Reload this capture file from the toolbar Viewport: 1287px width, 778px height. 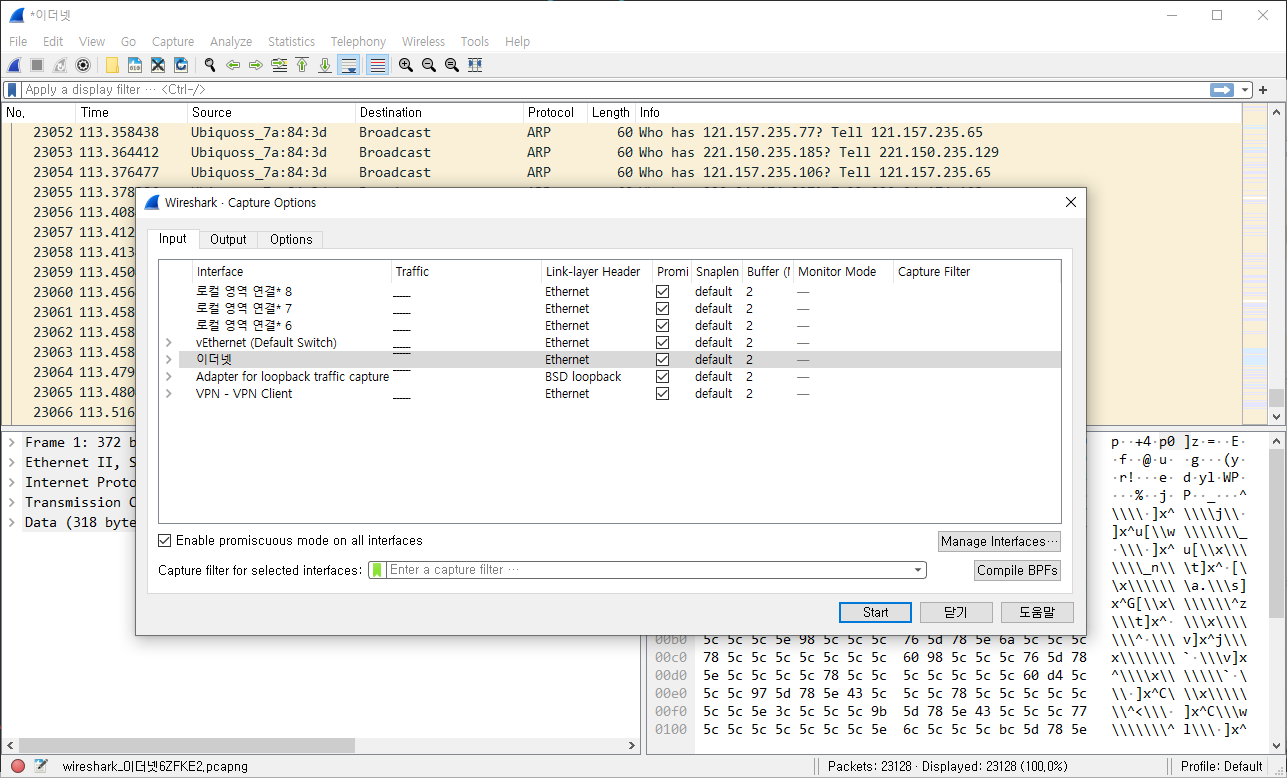coord(181,65)
